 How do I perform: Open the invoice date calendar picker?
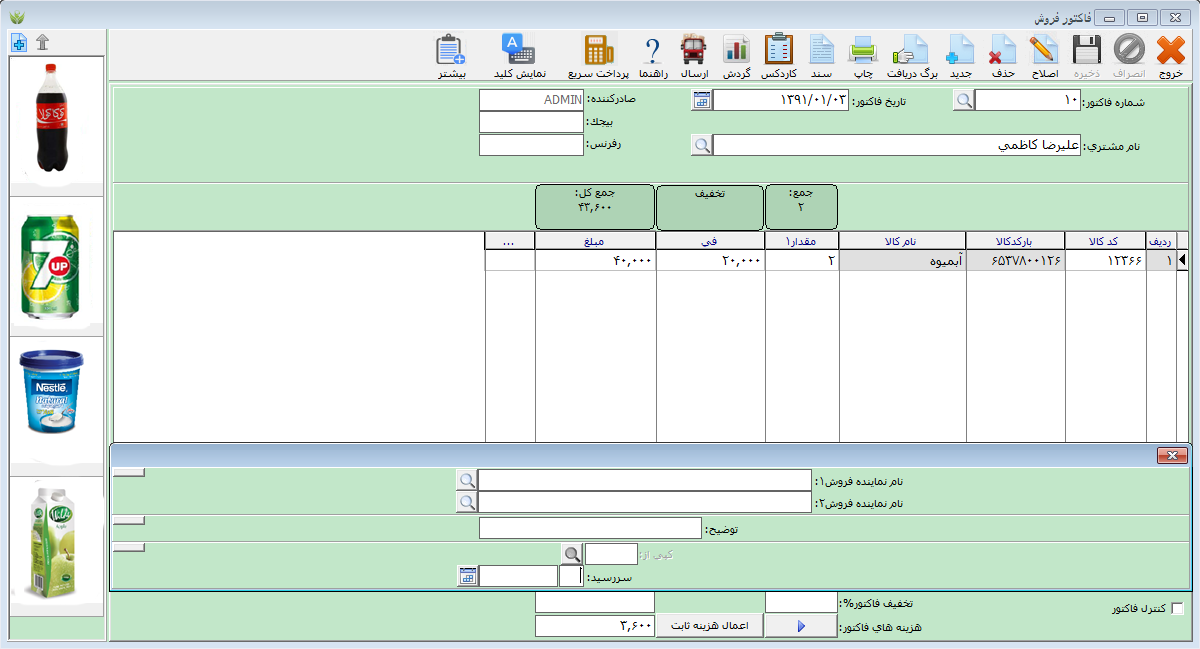point(702,100)
